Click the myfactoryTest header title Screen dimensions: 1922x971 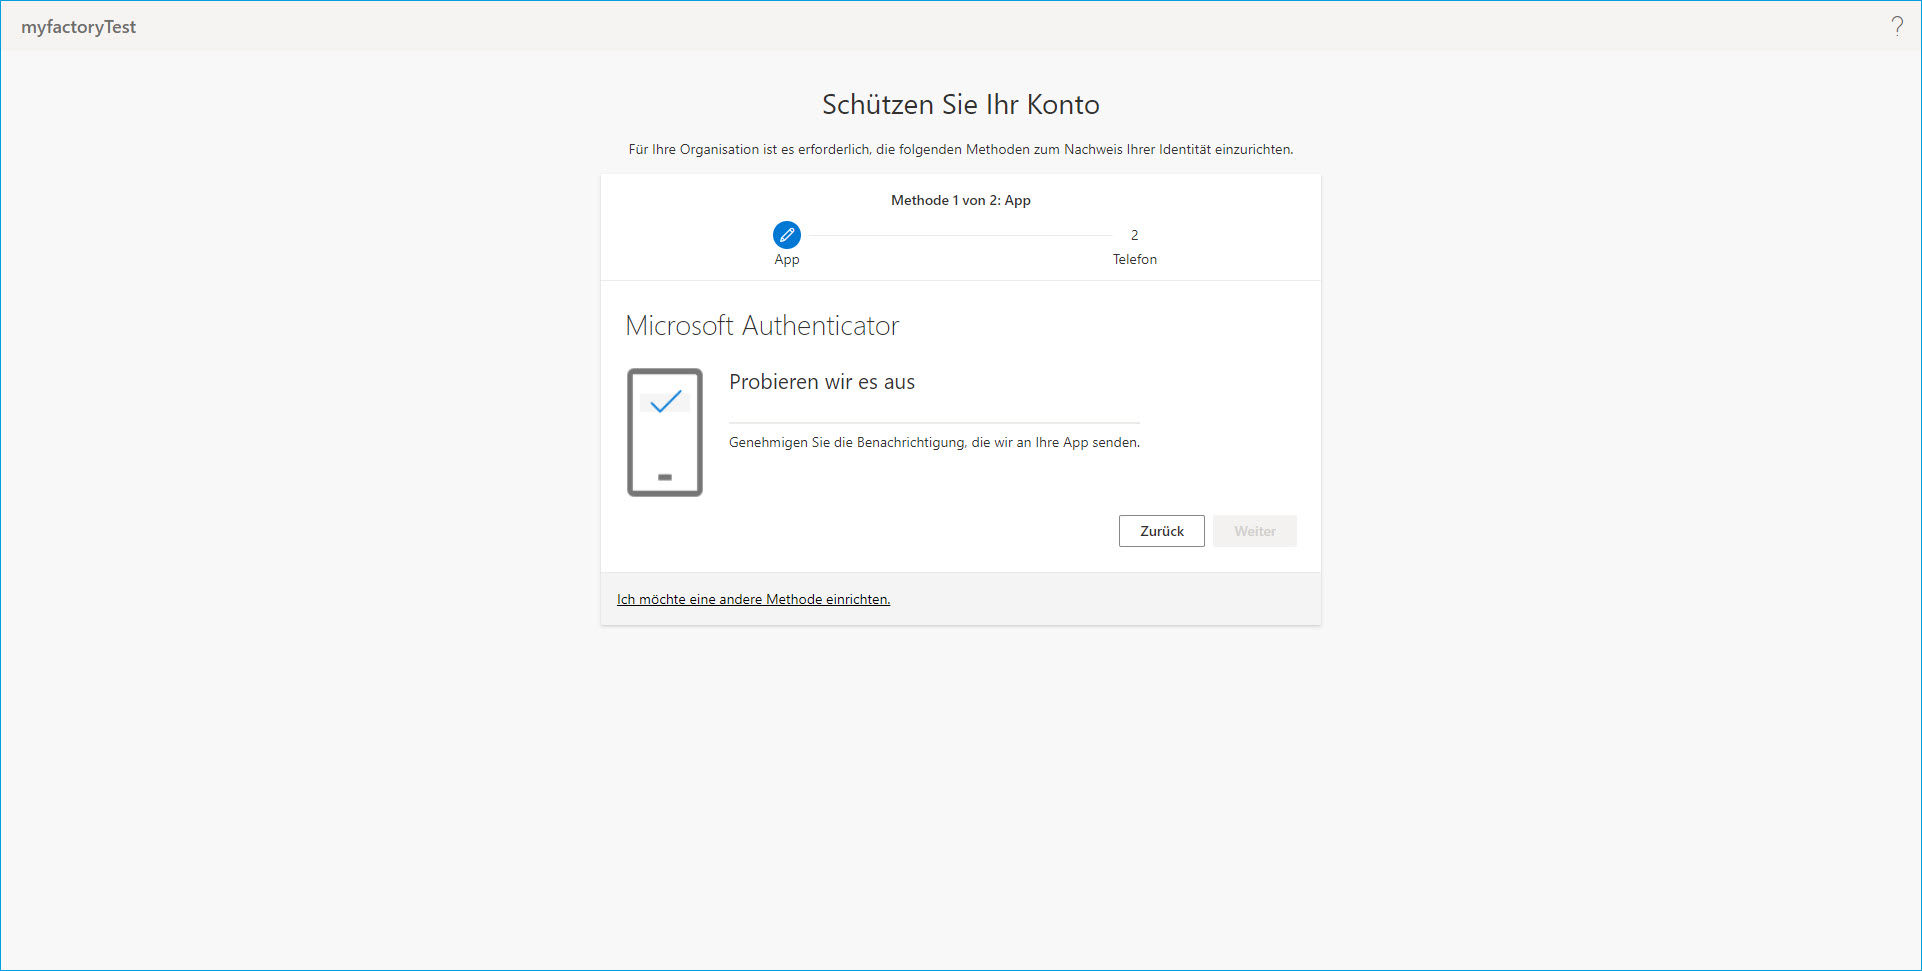click(x=78, y=27)
